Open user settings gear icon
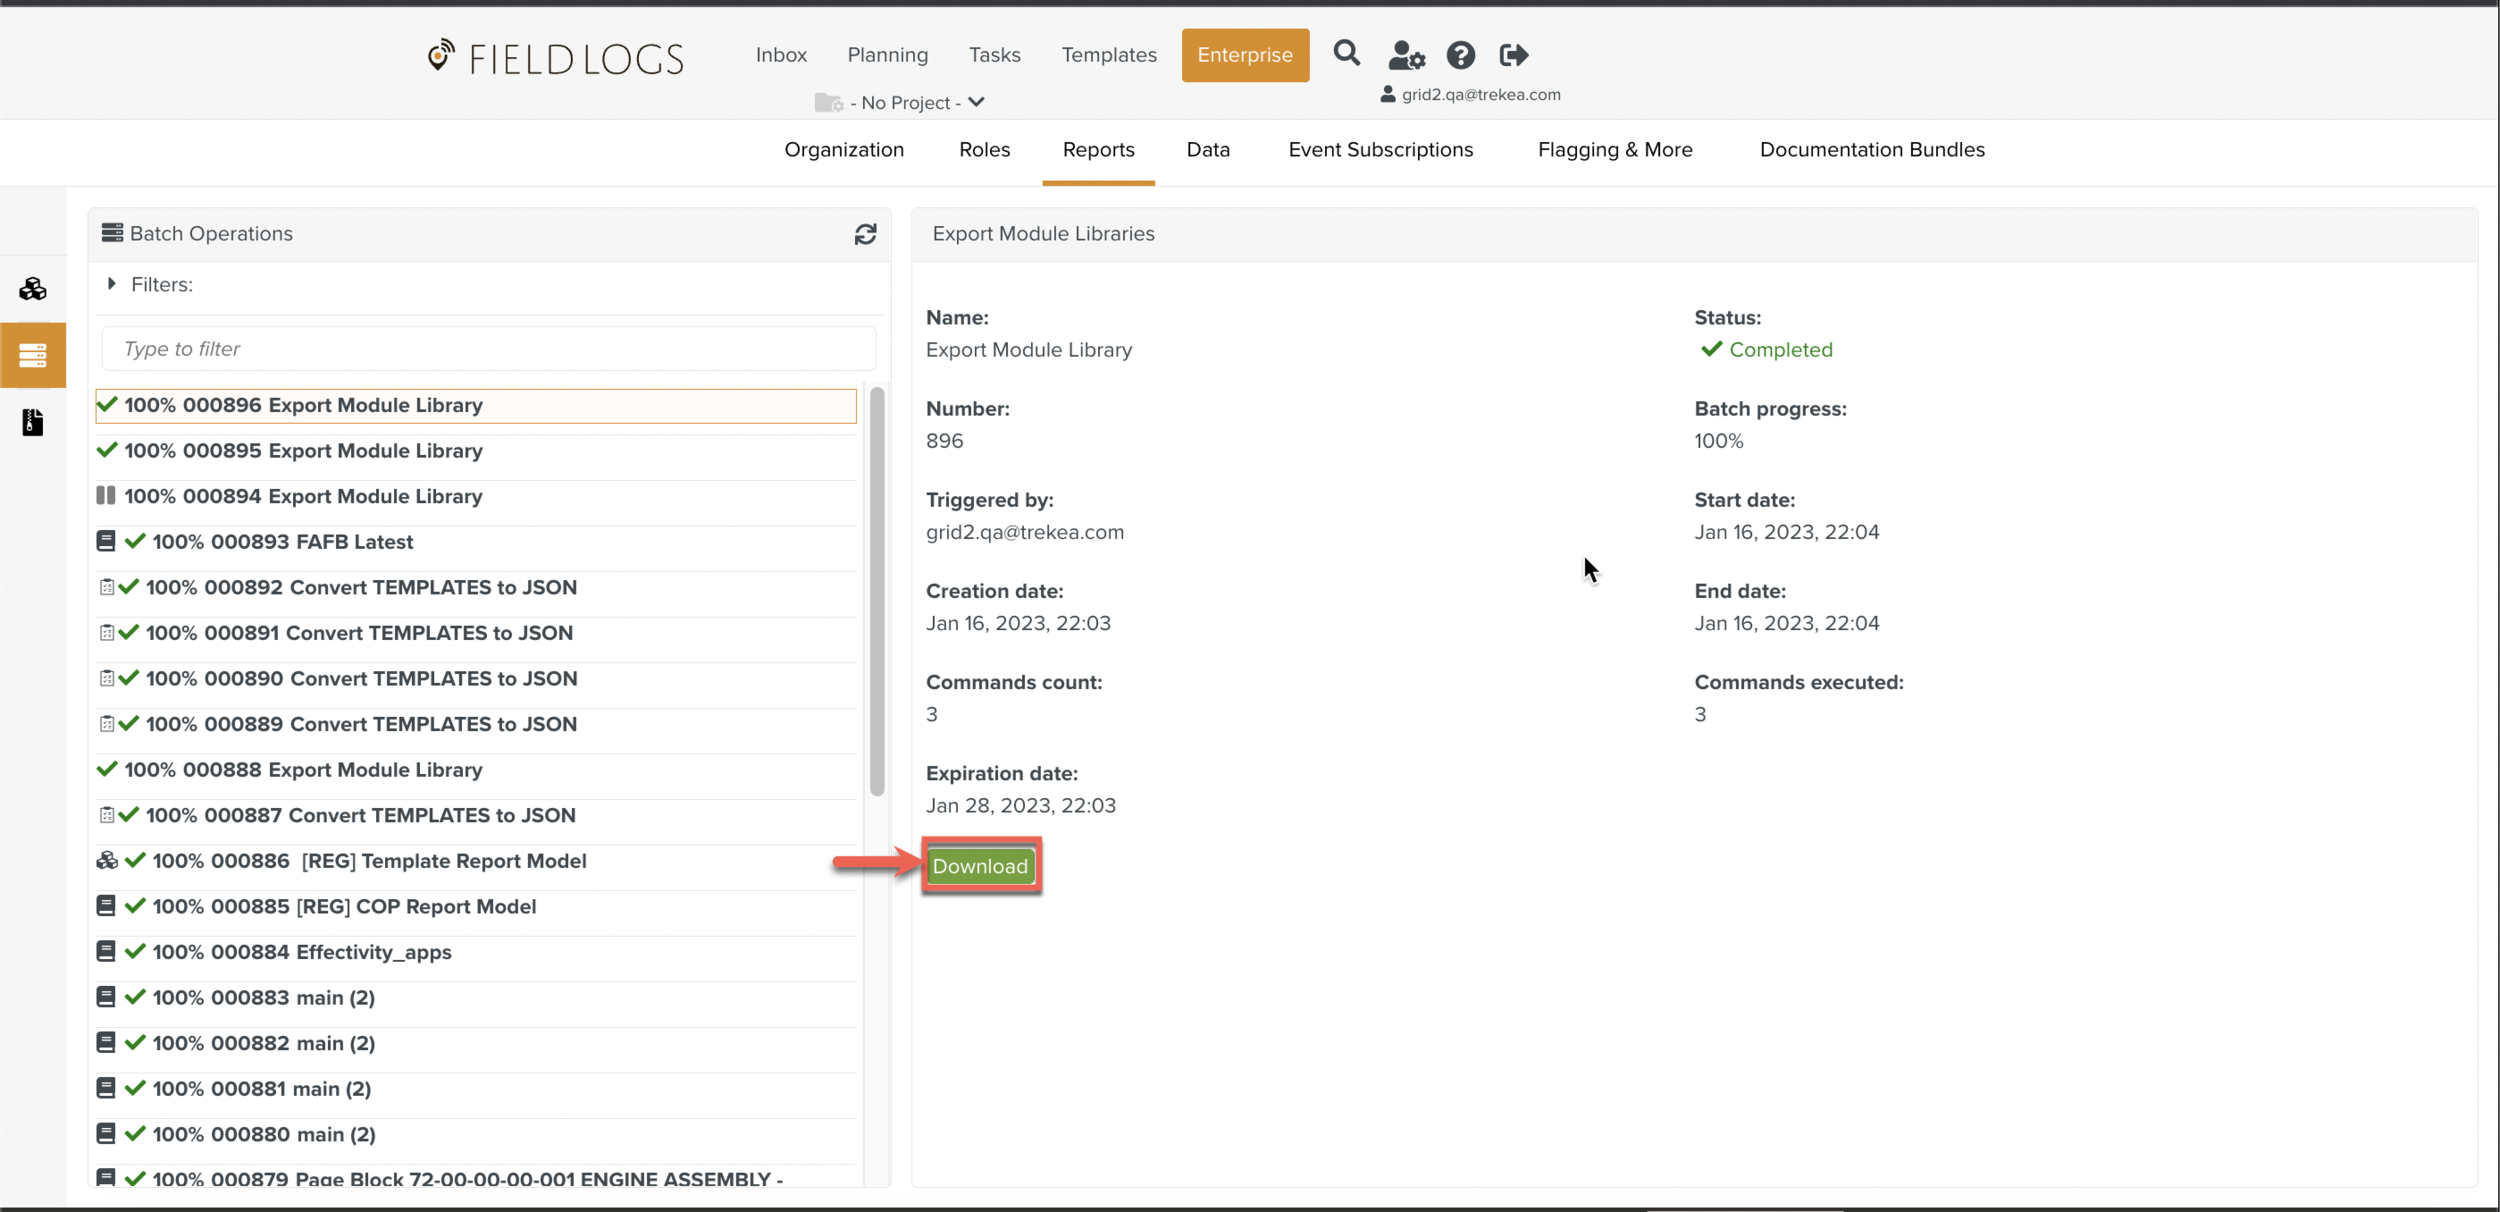 click(1406, 55)
